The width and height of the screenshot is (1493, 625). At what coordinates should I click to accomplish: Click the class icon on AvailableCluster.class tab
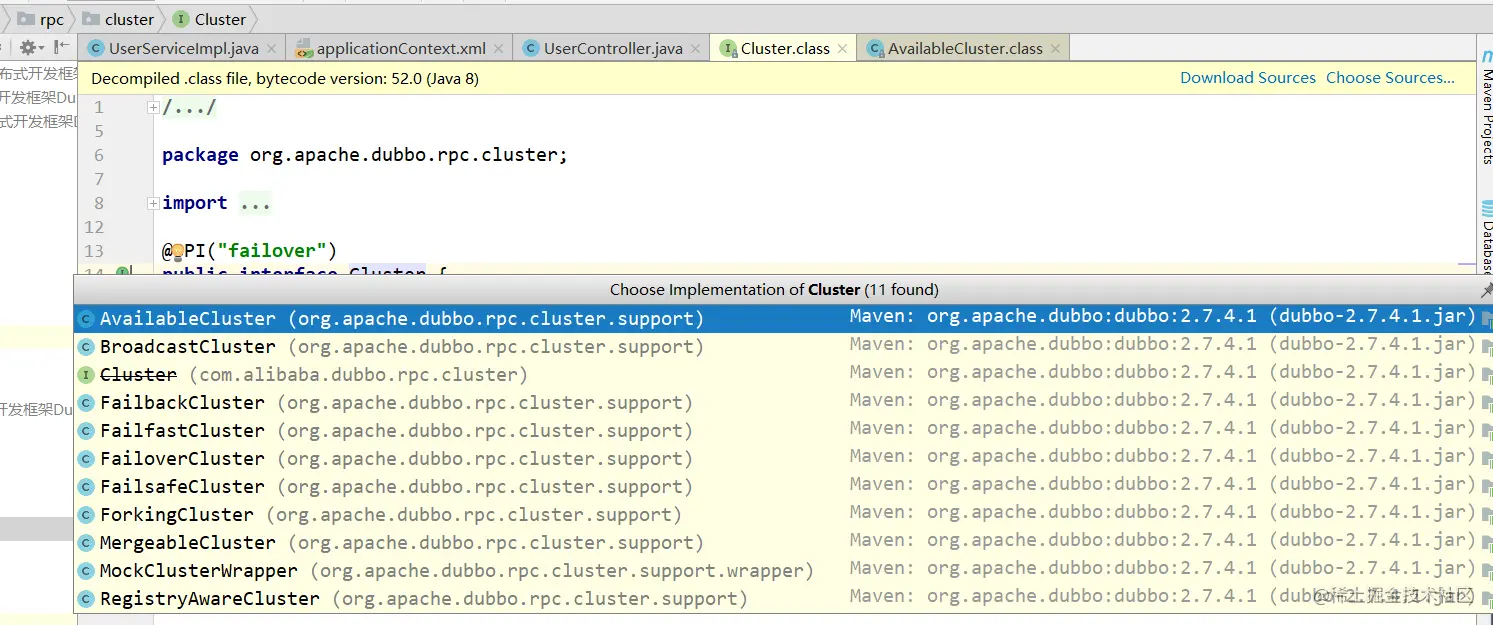coord(875,49)
